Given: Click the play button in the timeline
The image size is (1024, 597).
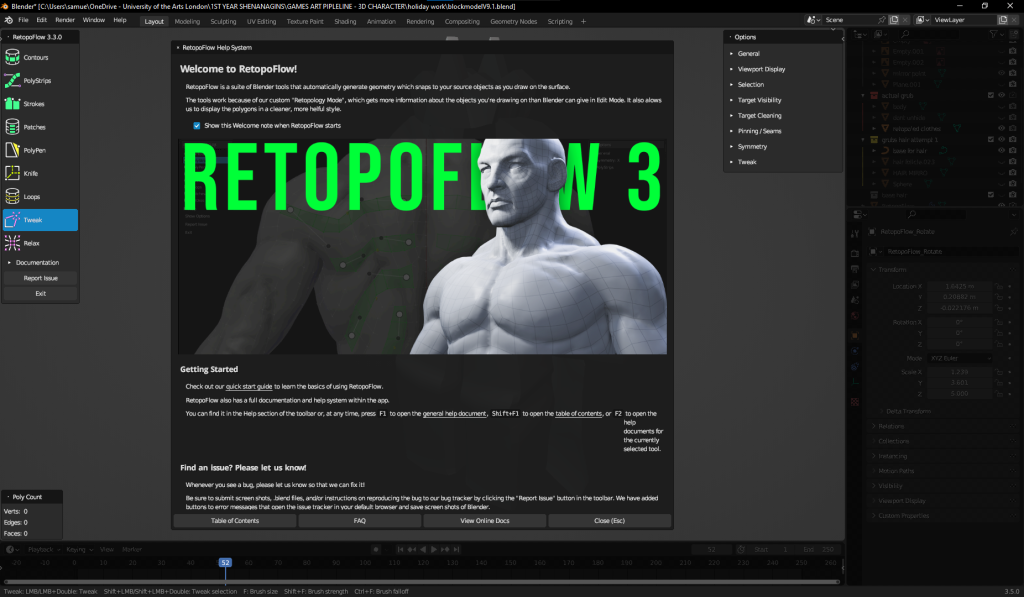Looking at the screenshot, I should [434, 549].
